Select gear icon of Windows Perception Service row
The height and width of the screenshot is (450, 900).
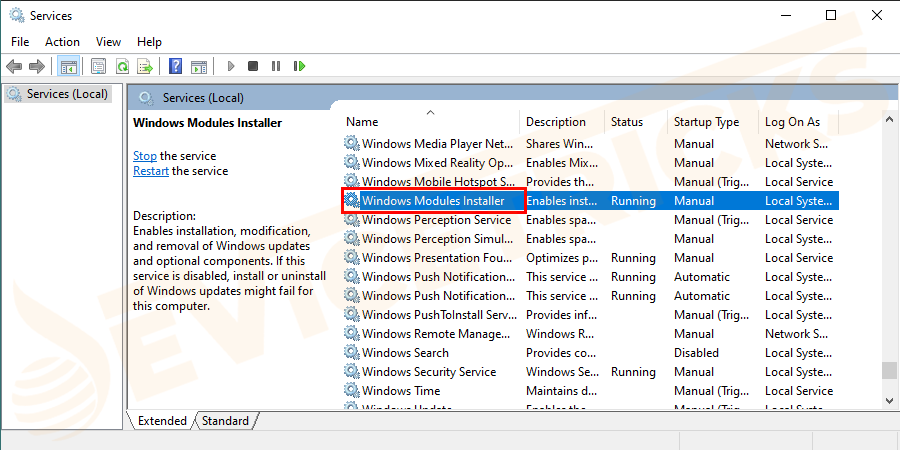[351, 220]
